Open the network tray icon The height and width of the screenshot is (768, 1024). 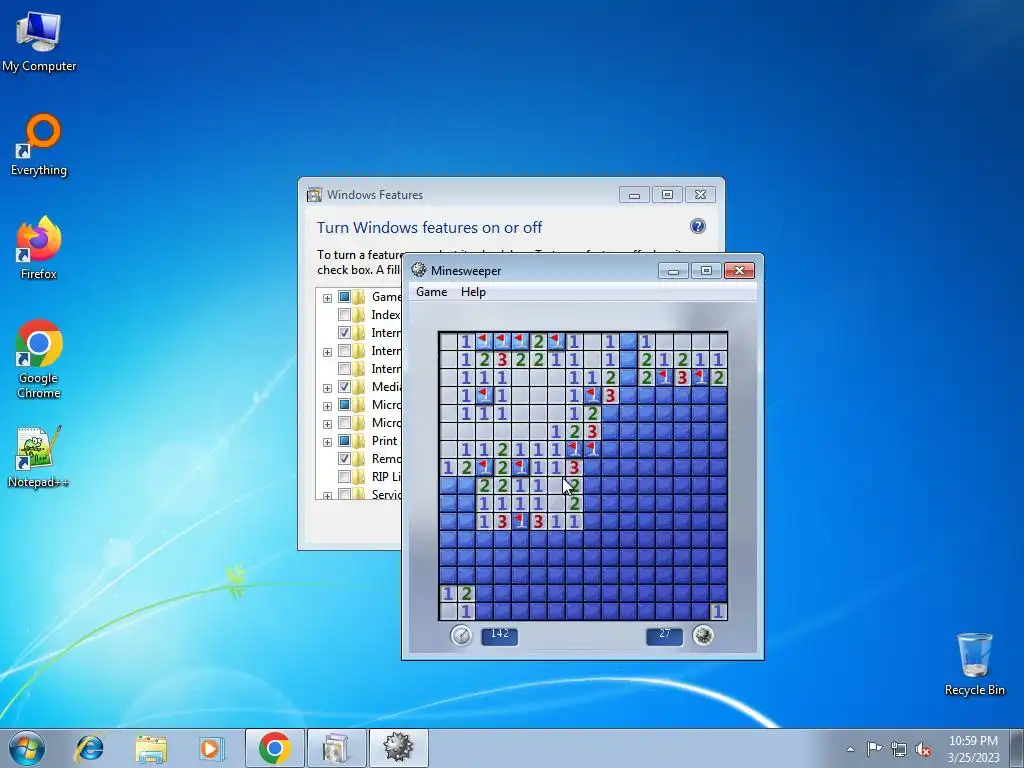click(x=899, y=749)
